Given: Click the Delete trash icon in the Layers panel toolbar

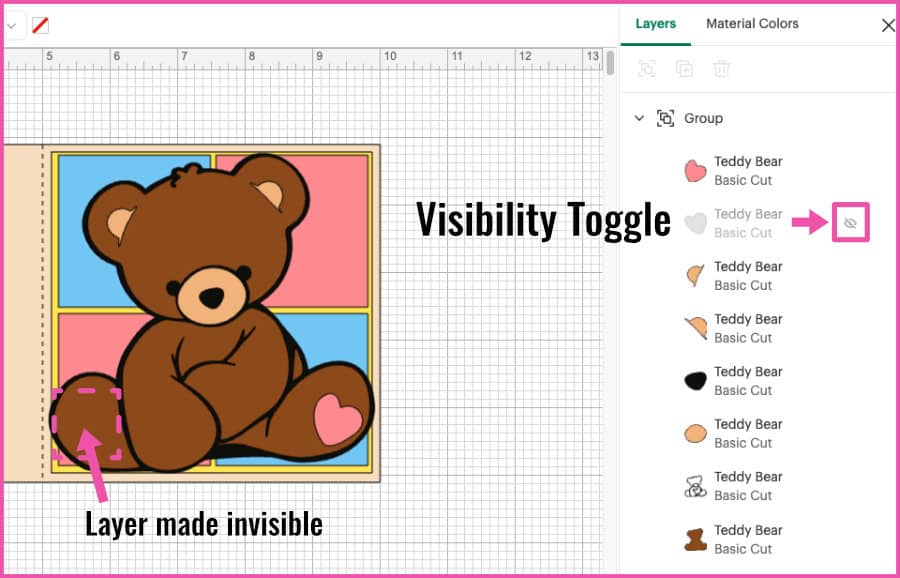Looking at the screenshot, I should [x=721, y=69].
